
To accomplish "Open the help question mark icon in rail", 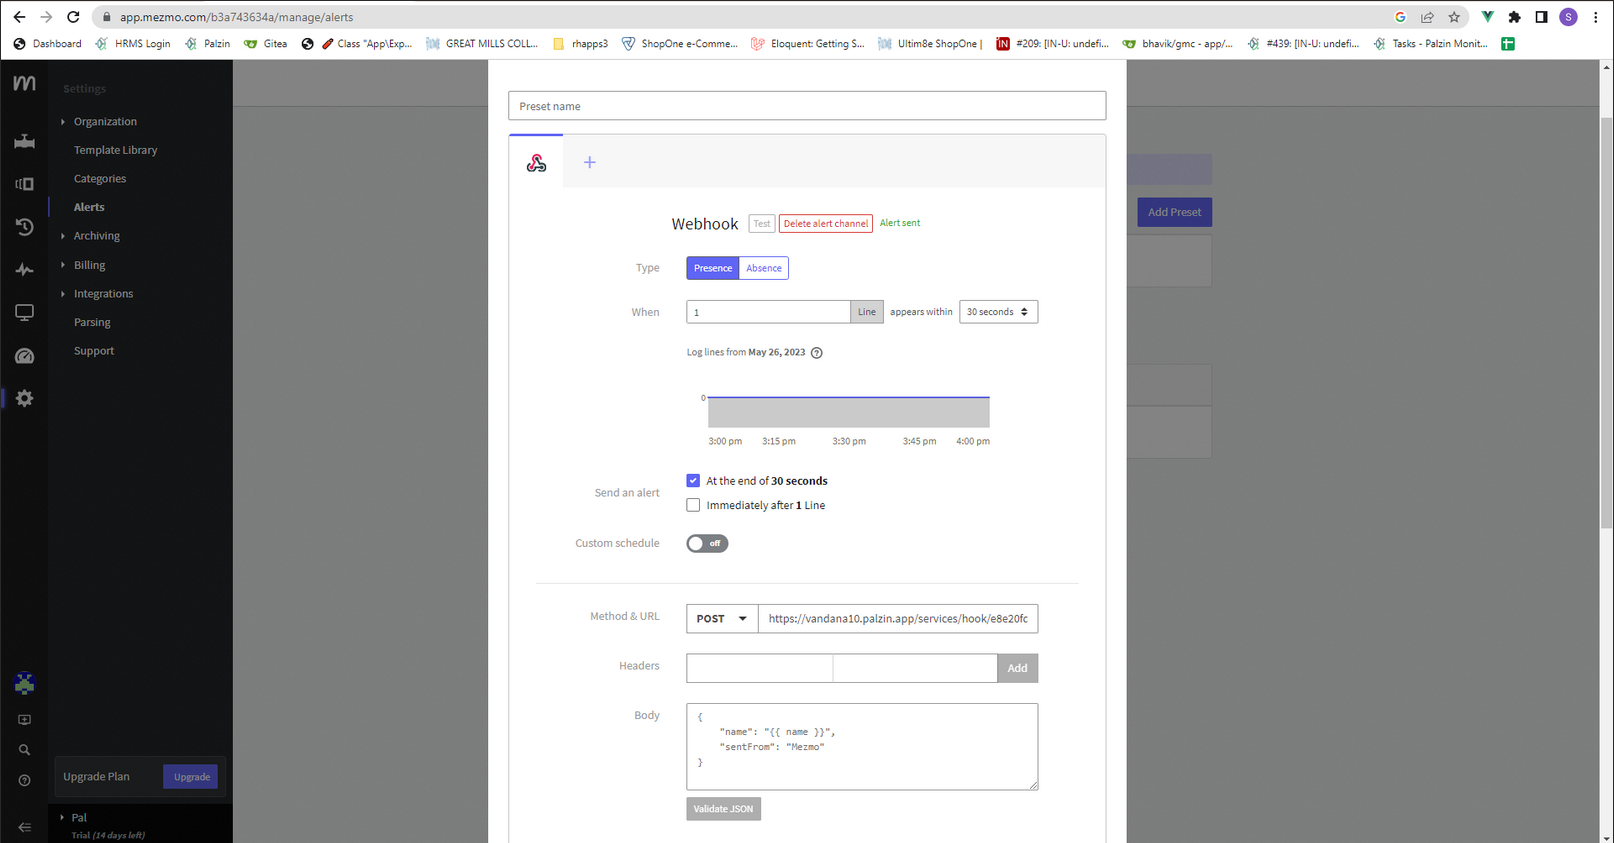I will (24, 780).
